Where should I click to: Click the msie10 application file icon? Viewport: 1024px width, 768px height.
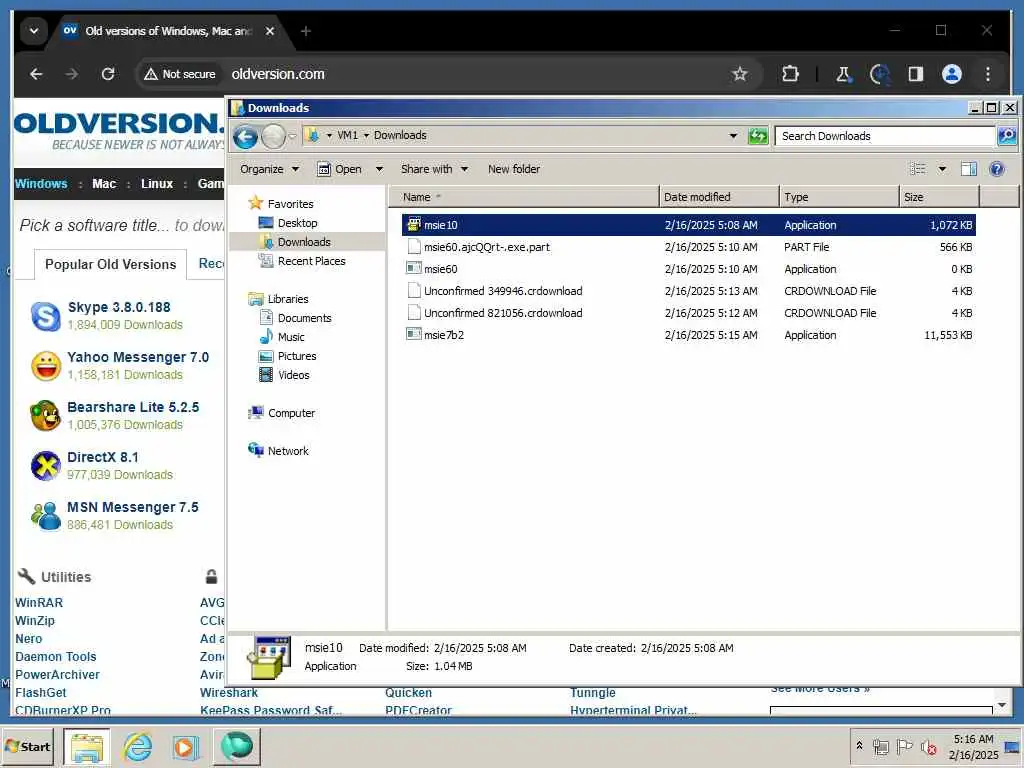[x=413, y=225]
